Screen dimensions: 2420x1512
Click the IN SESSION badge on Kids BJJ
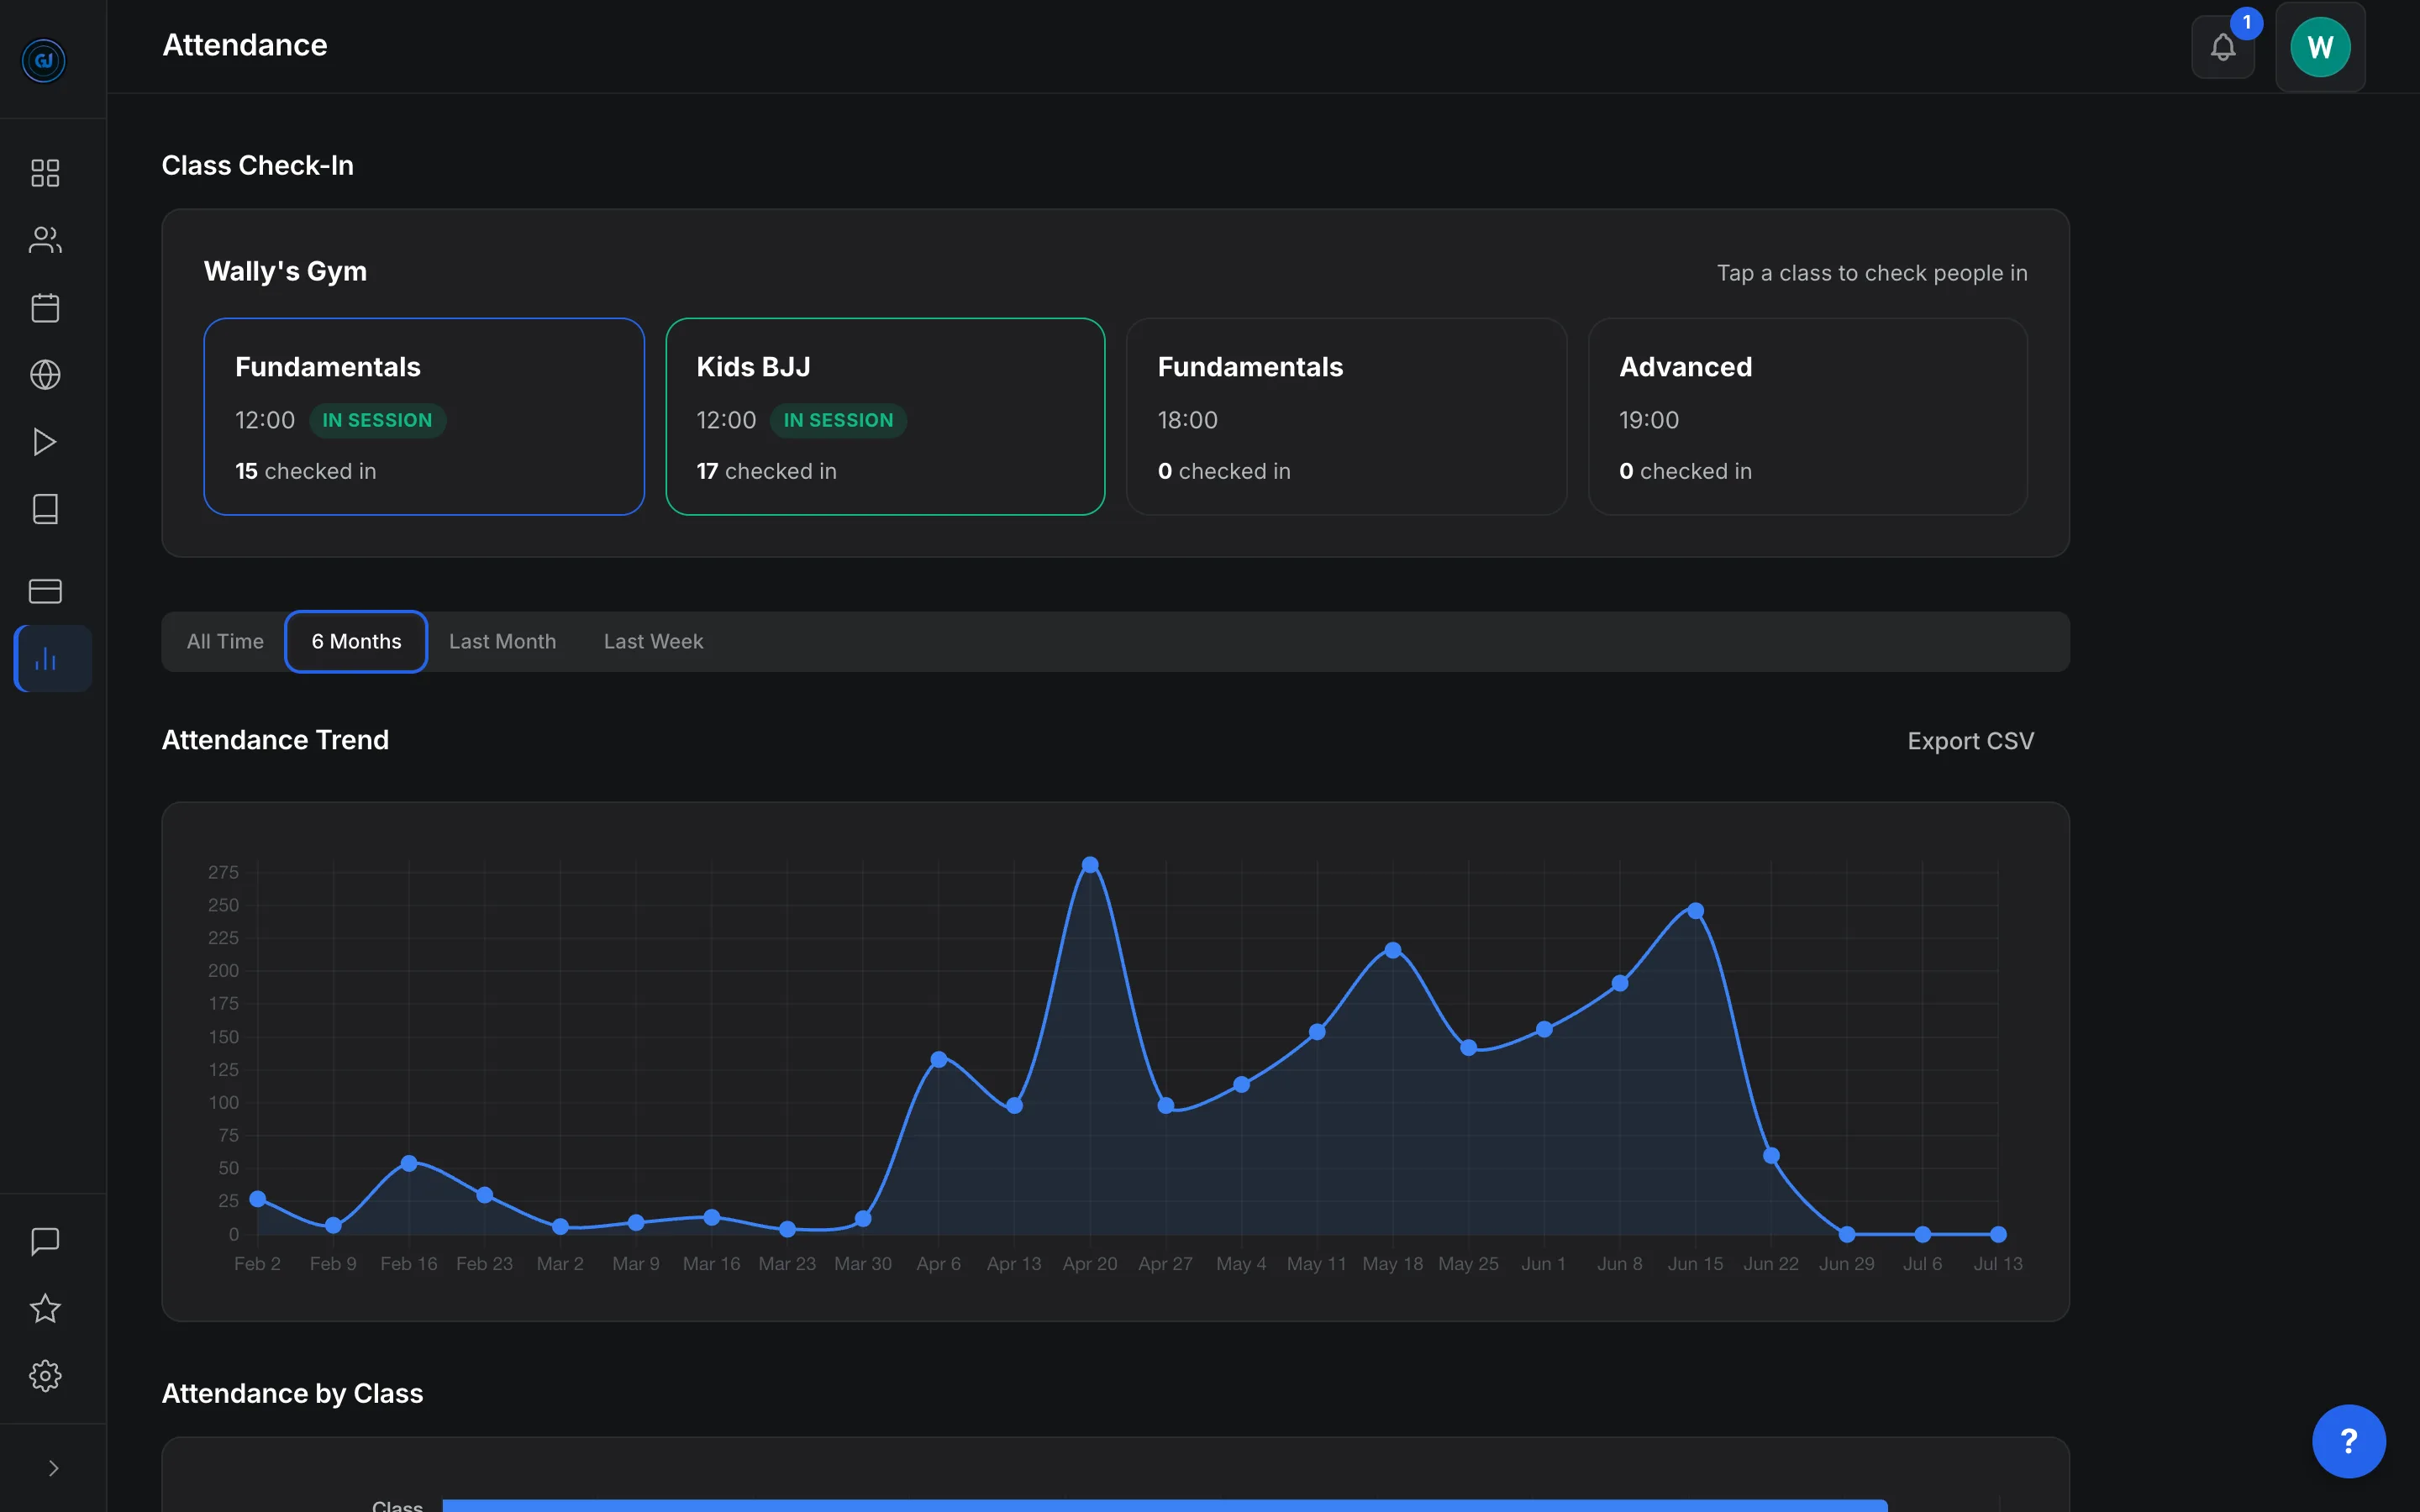838,420
